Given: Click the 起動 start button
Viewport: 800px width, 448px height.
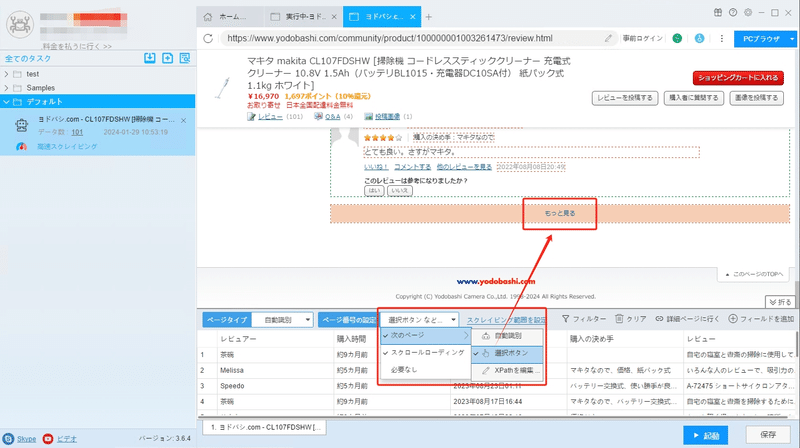Looking at the screenshot, I should point(706,435).
